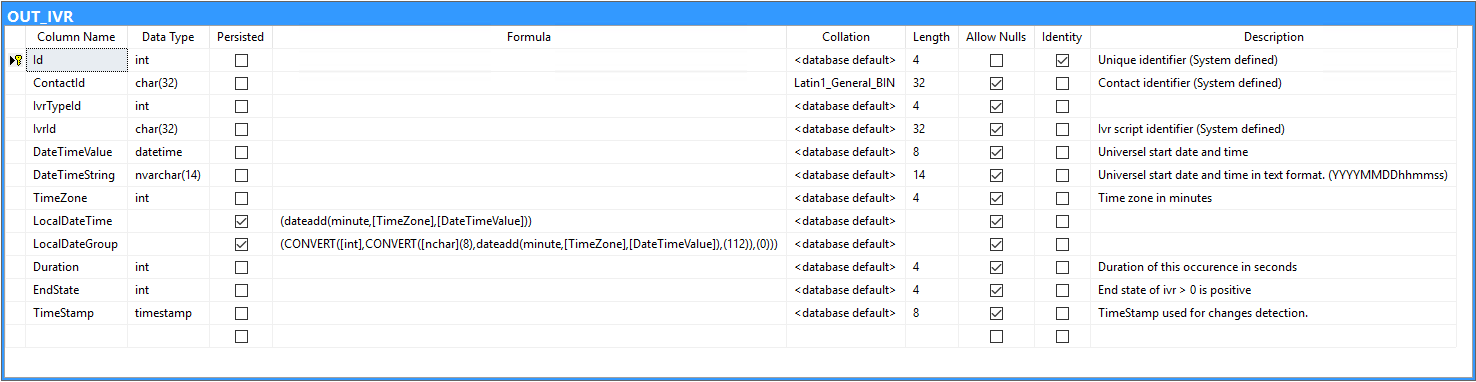Check Persisted in the empty new row

coord(241,336)
